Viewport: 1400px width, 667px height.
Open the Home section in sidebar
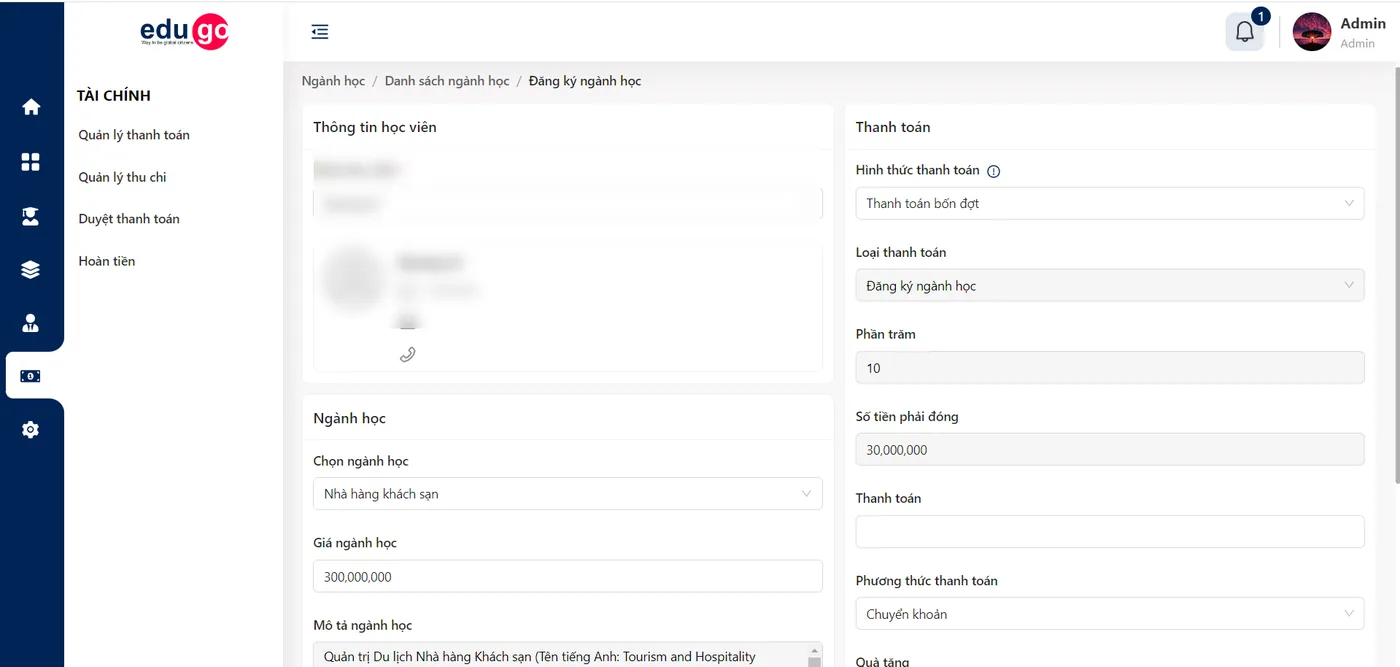(31, 107)
